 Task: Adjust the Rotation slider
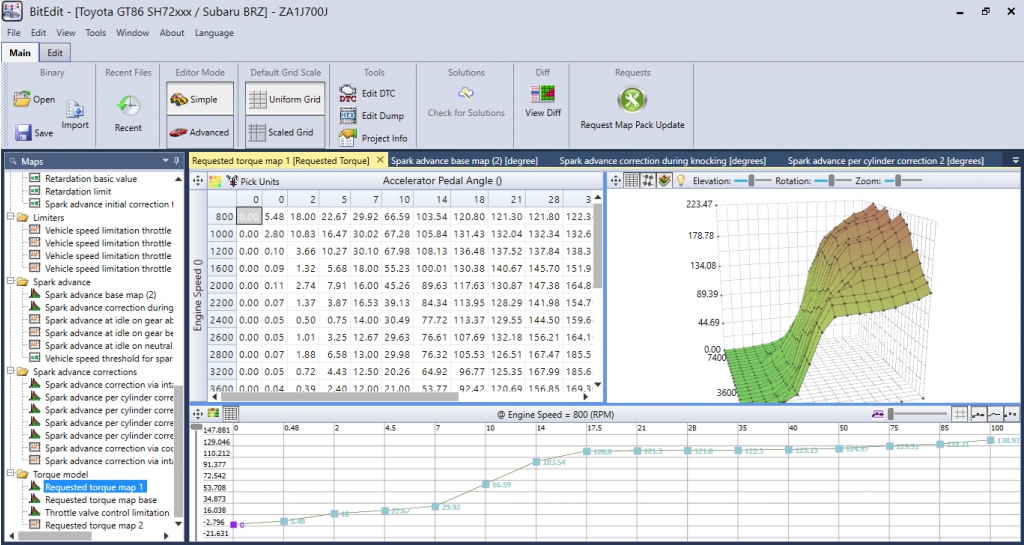tap(832, 181)
